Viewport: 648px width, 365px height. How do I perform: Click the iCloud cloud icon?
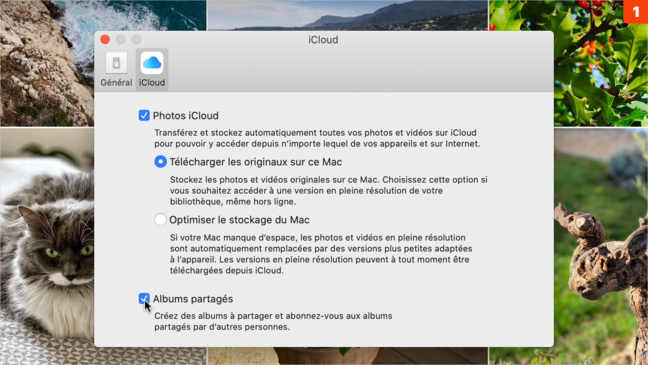click(x=152, y=63)
